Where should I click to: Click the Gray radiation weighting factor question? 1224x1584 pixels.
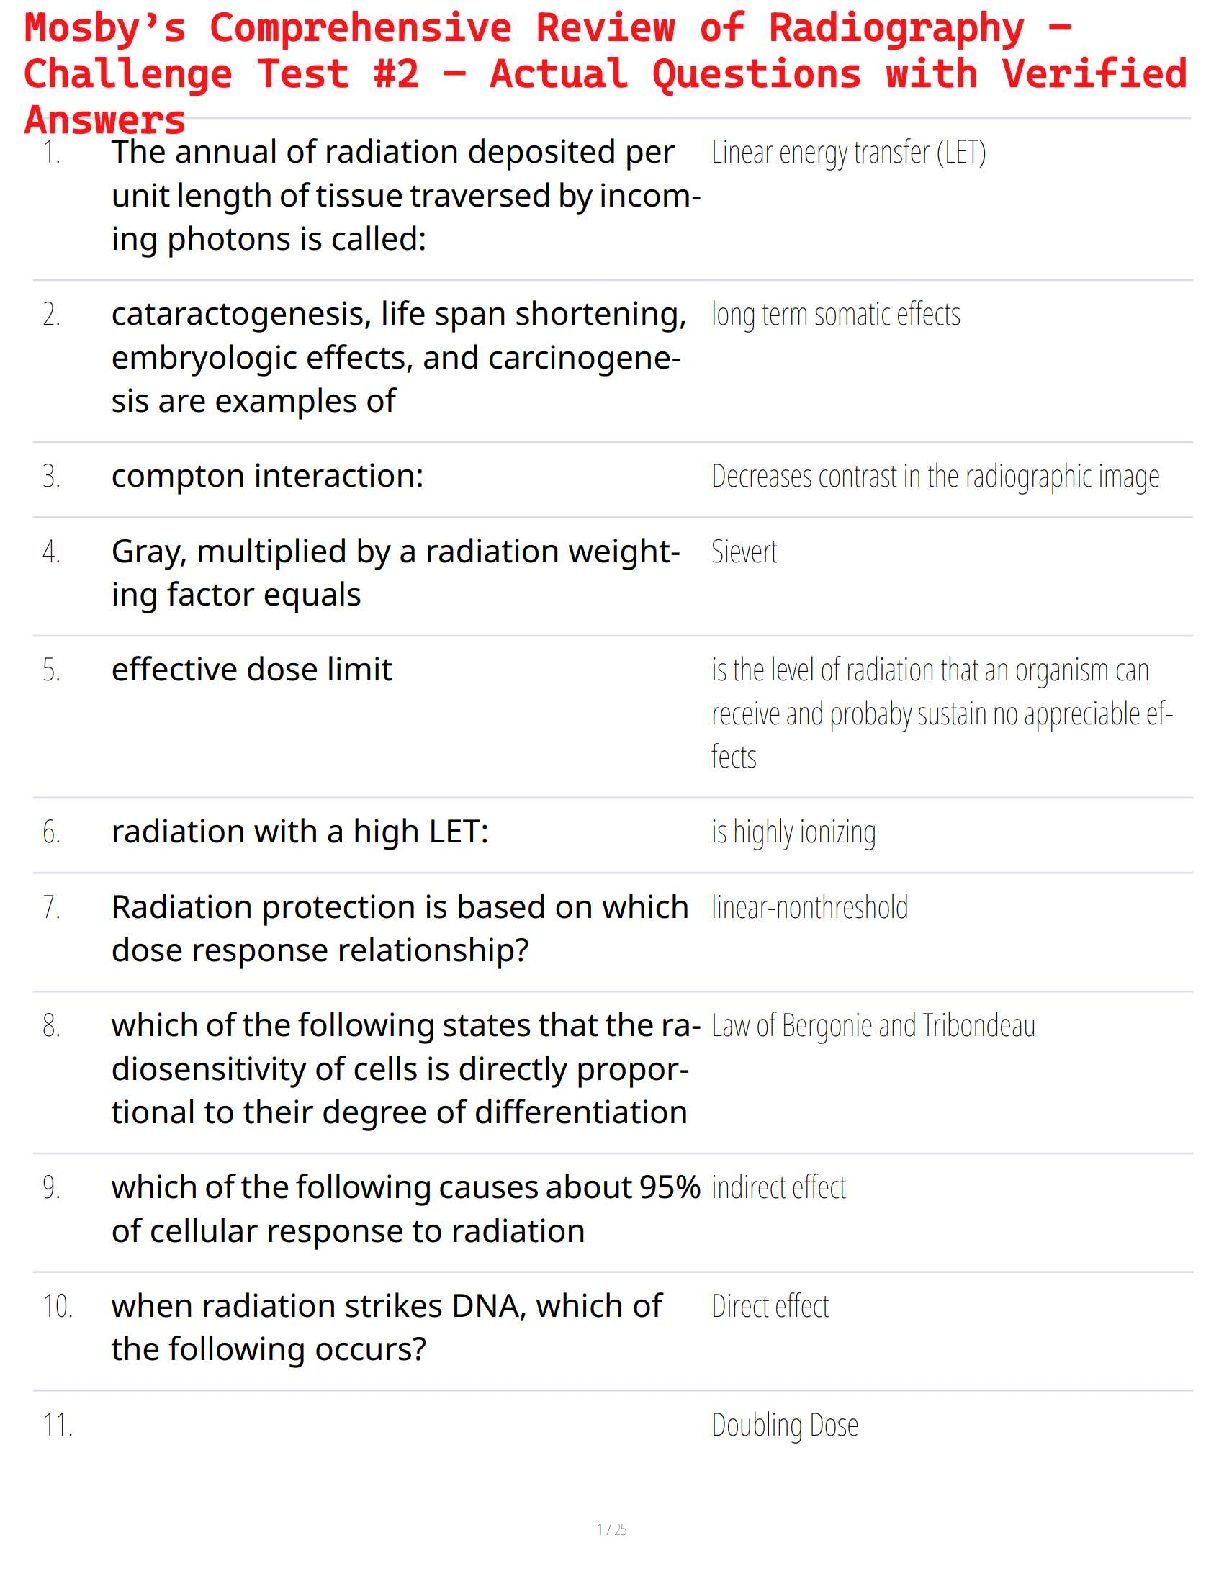(x=395, y=573)
